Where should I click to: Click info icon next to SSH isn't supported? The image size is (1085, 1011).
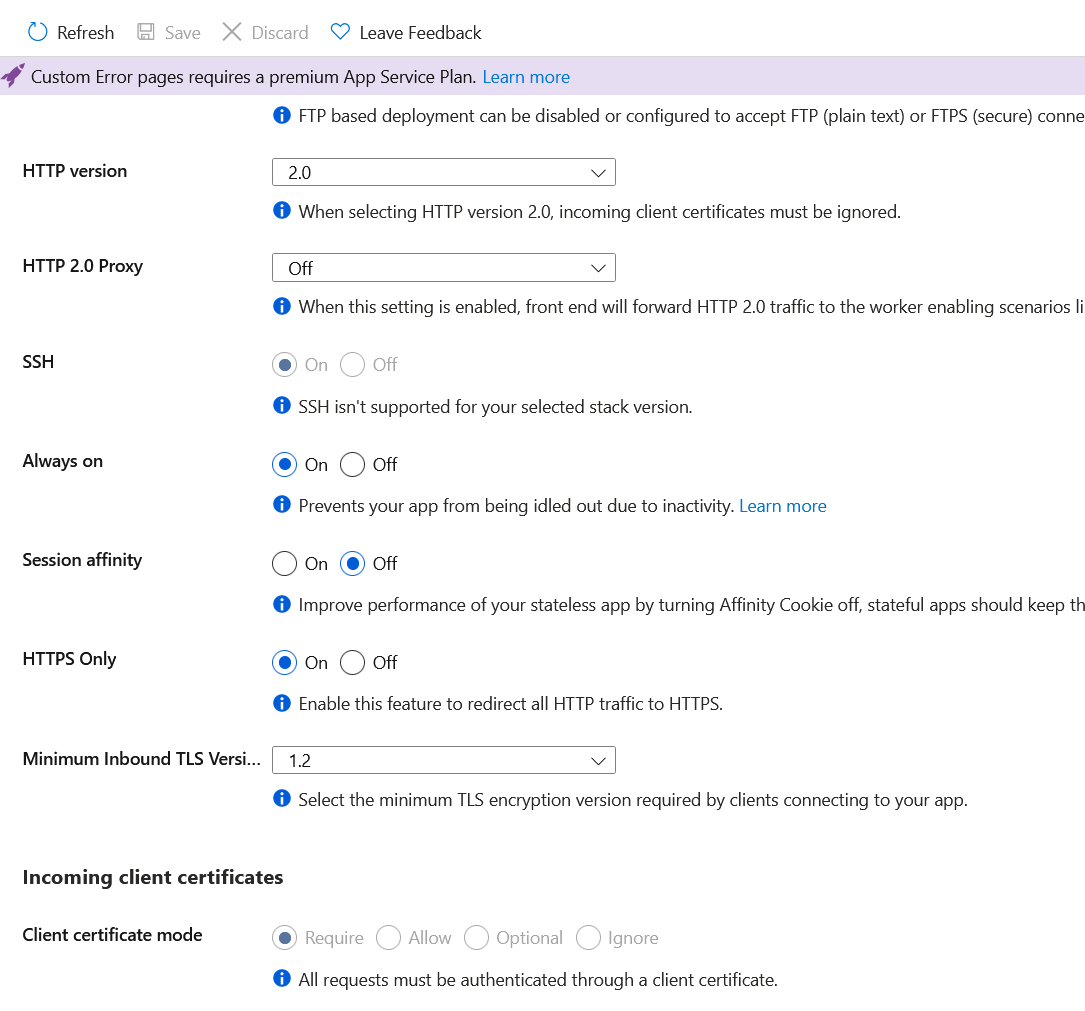point(282,406)
